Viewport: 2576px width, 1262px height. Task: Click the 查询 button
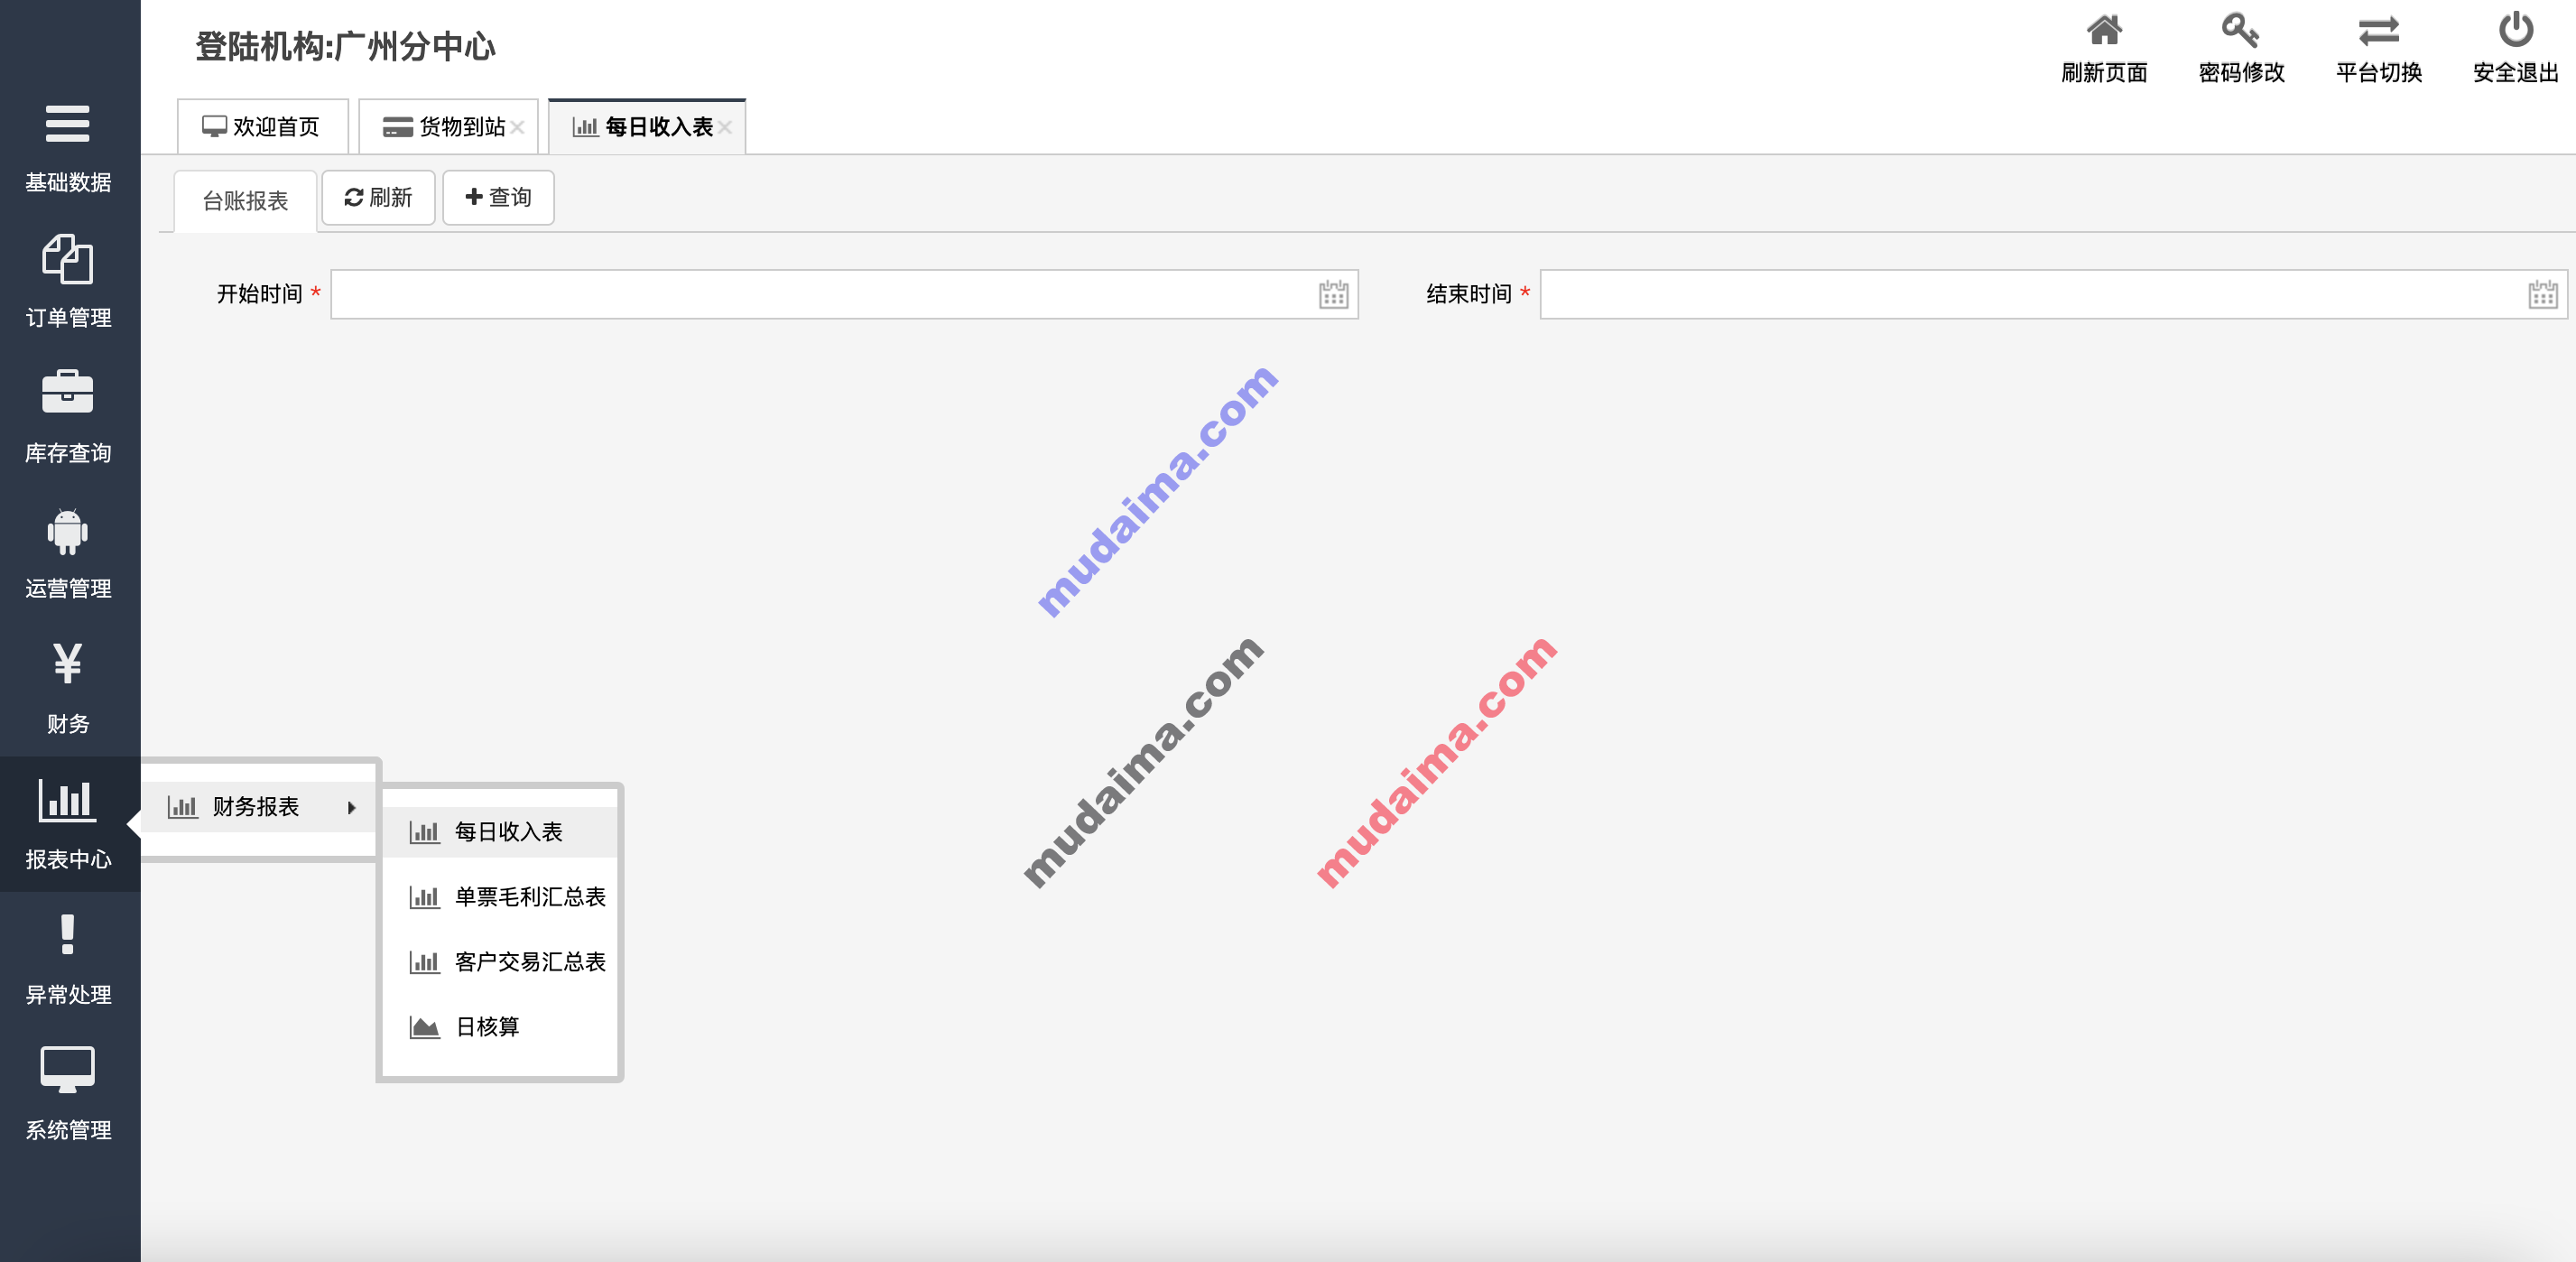coord(498,198)
